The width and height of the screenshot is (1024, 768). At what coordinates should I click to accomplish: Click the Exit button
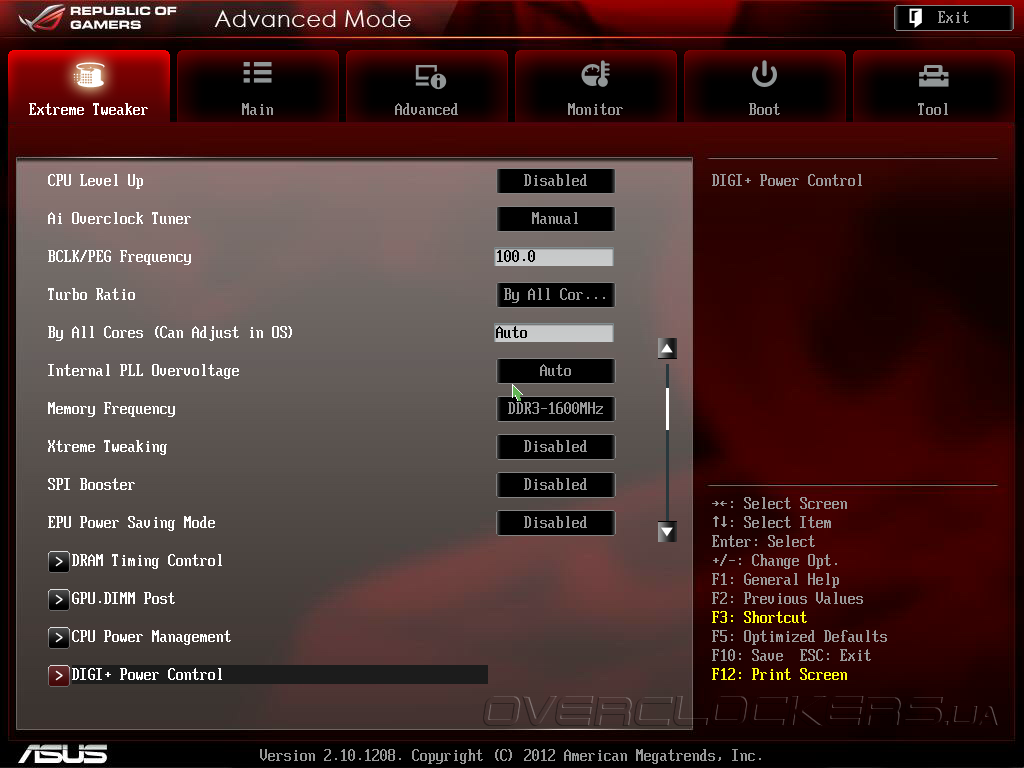953,18
